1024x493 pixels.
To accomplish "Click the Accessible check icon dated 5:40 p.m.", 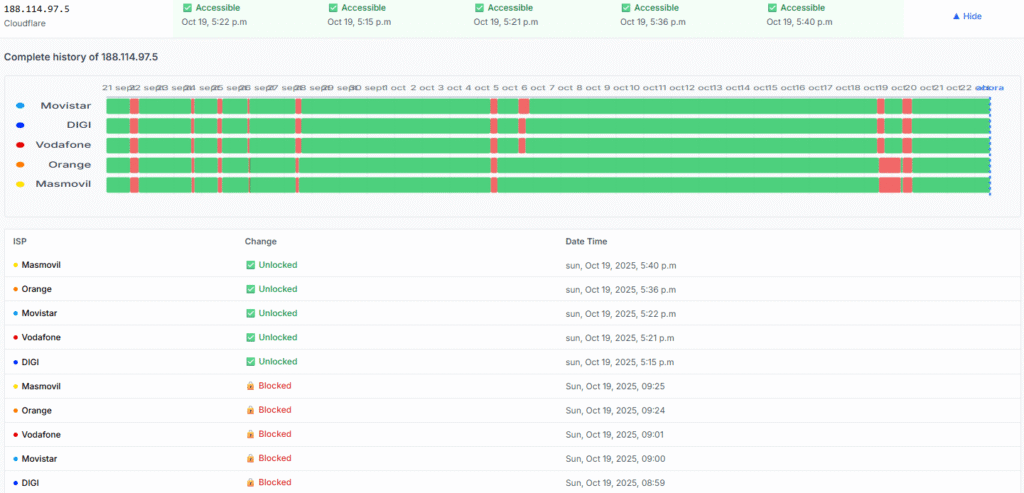I will (772, 8).
